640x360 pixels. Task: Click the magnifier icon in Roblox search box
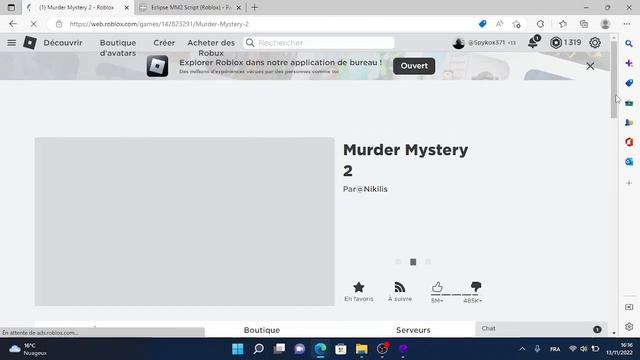[x=250, y=42]
